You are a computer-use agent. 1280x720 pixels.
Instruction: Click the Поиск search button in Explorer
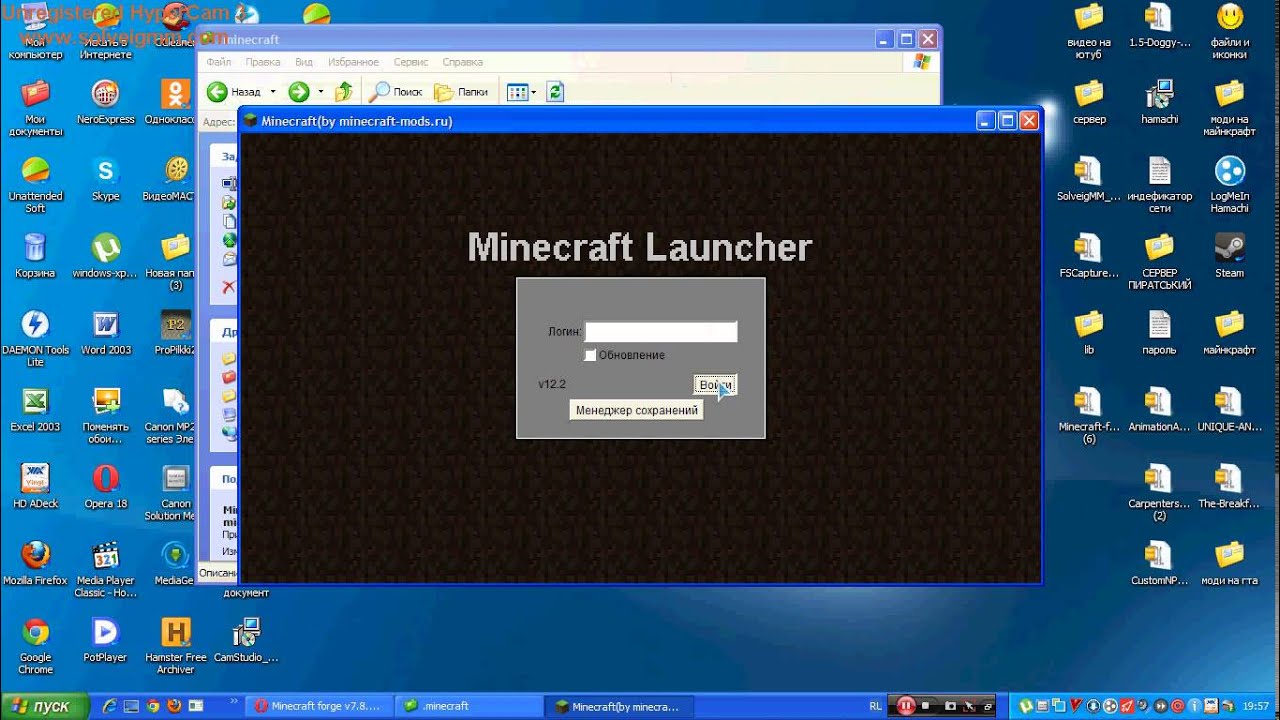click(396, 92)
